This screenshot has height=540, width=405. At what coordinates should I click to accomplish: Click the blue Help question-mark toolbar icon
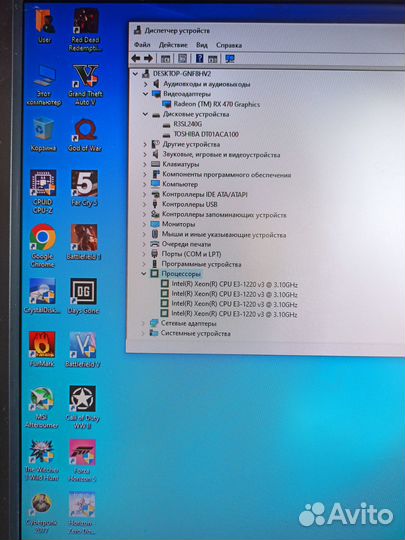[199, 59]
